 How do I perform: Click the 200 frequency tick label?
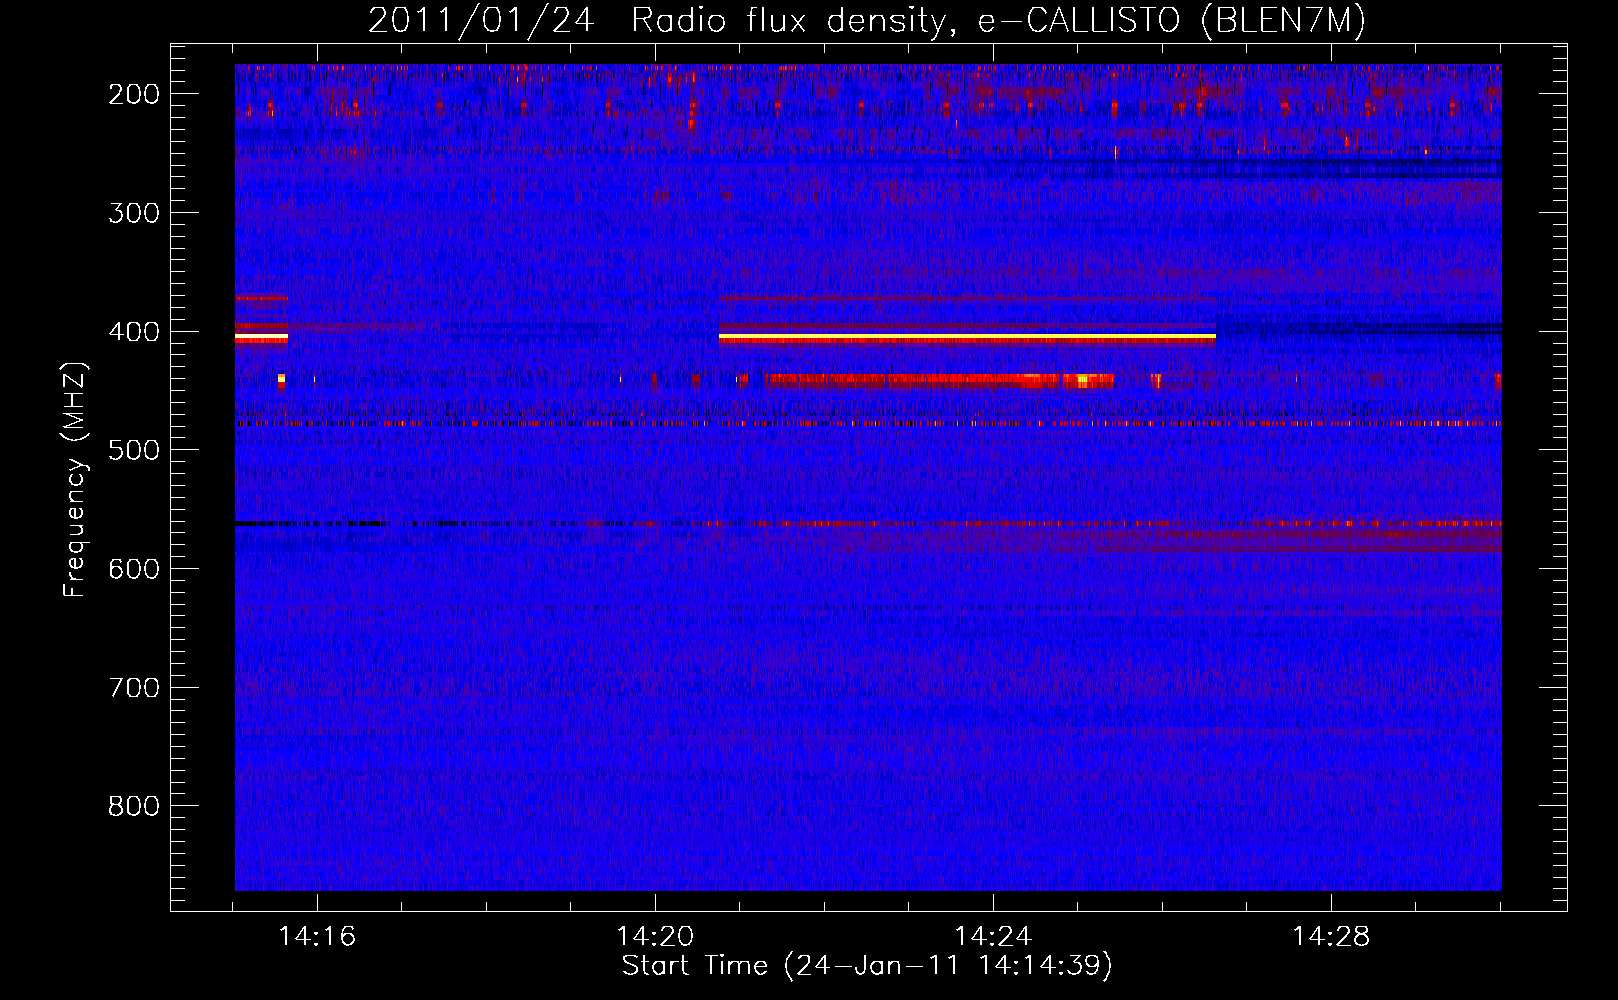click(133, 94)
